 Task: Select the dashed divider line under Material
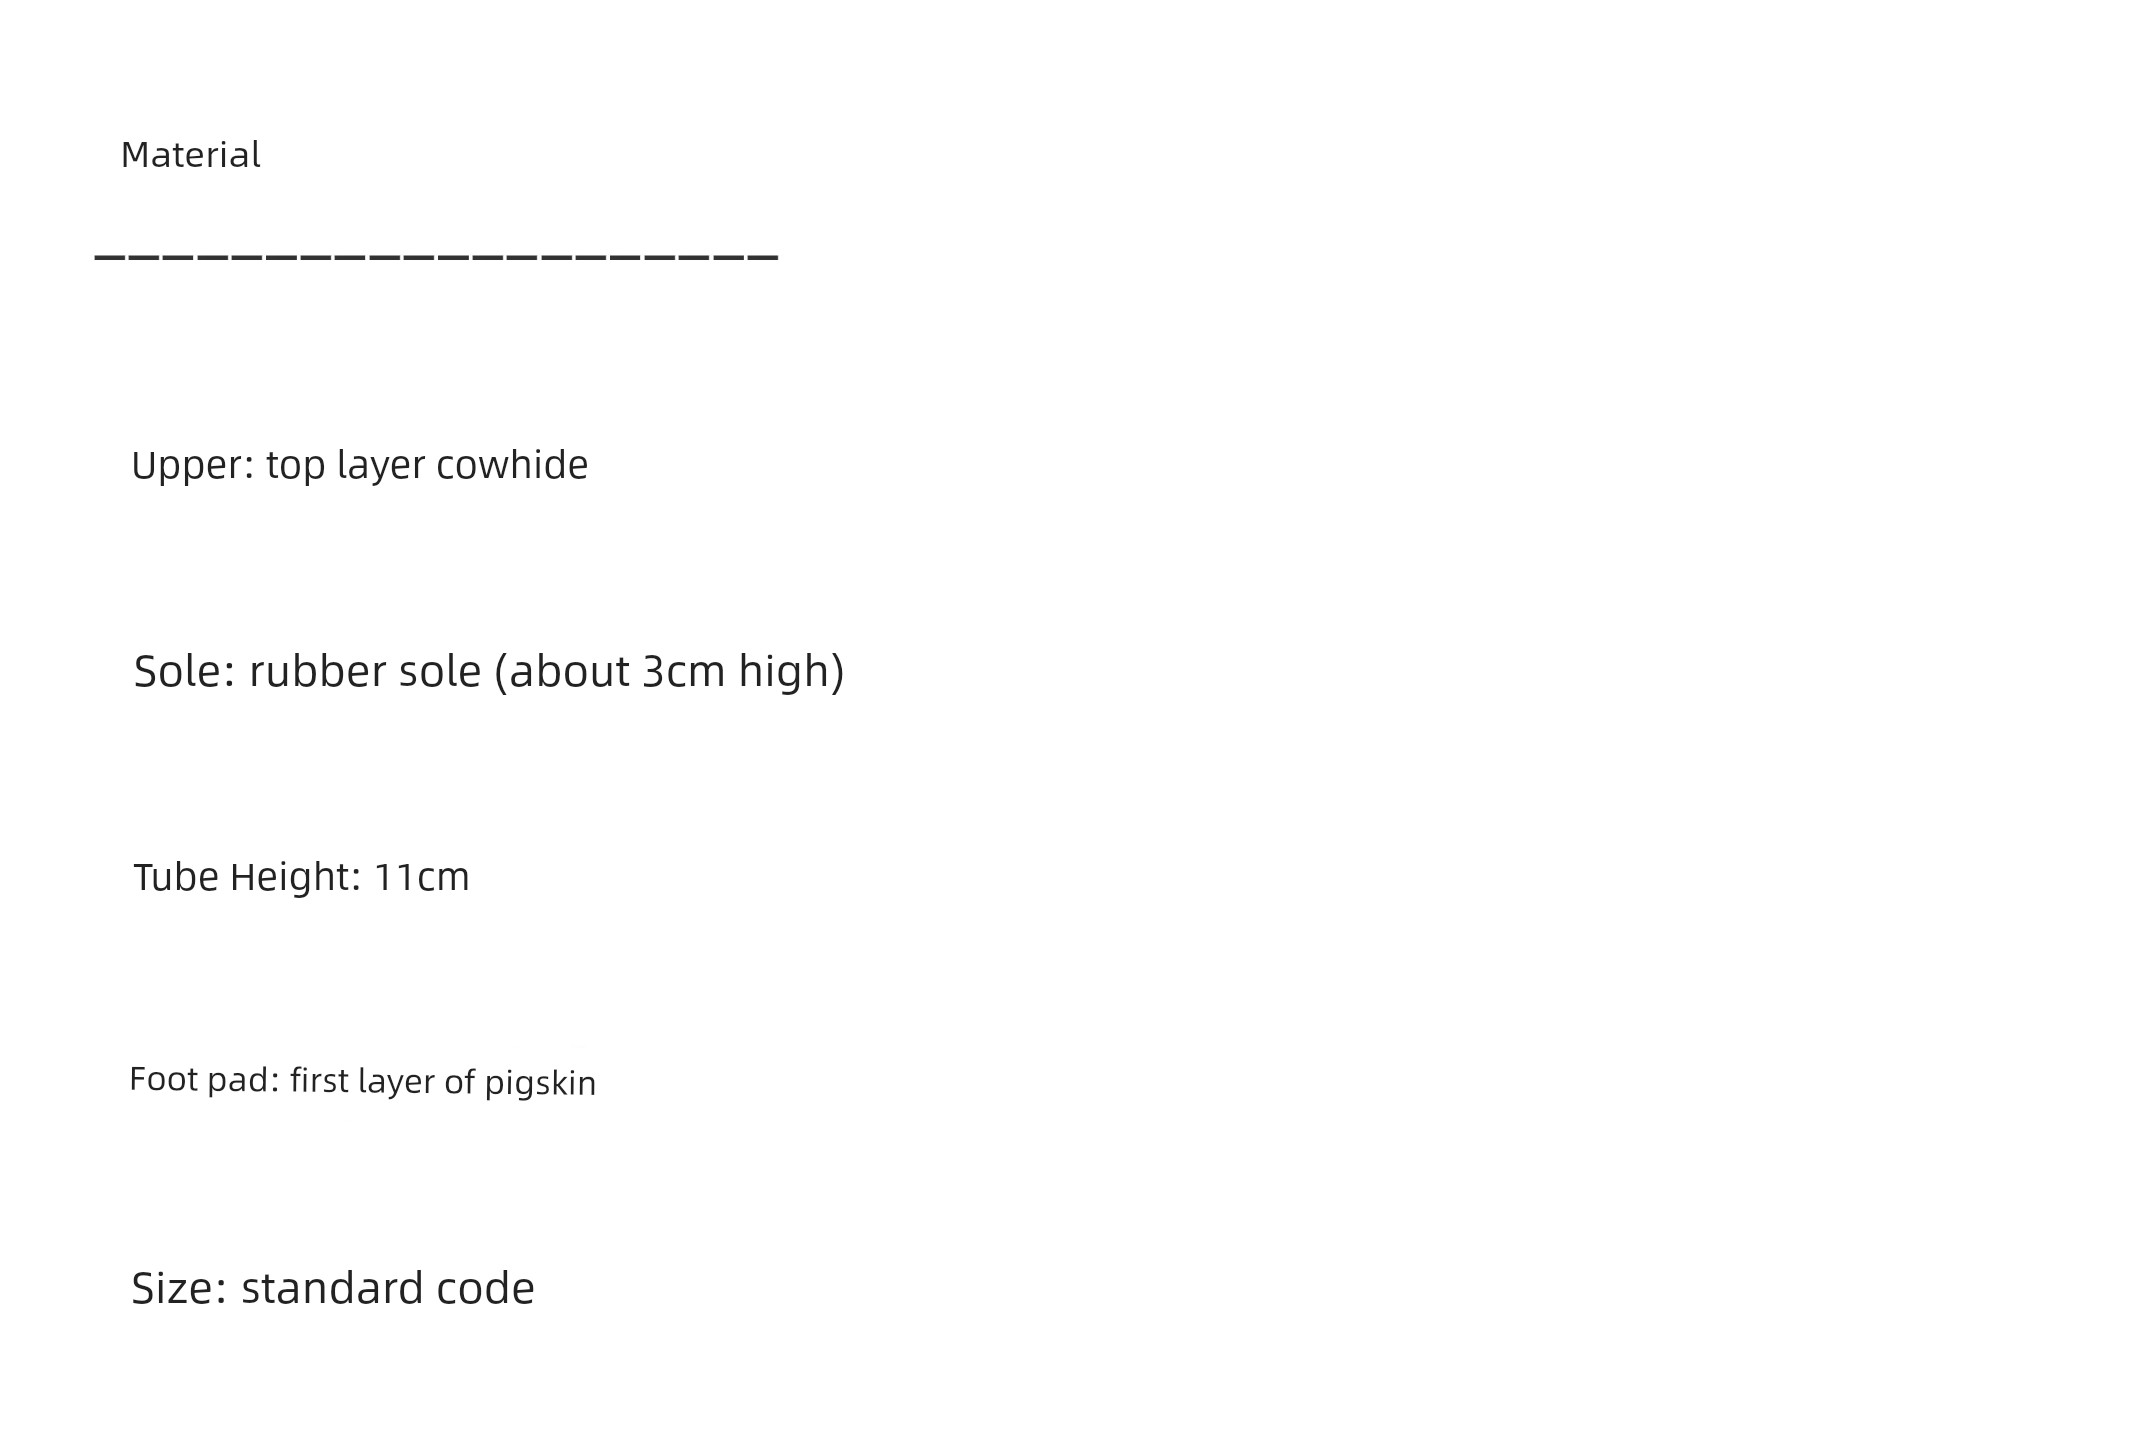[436, 257]
